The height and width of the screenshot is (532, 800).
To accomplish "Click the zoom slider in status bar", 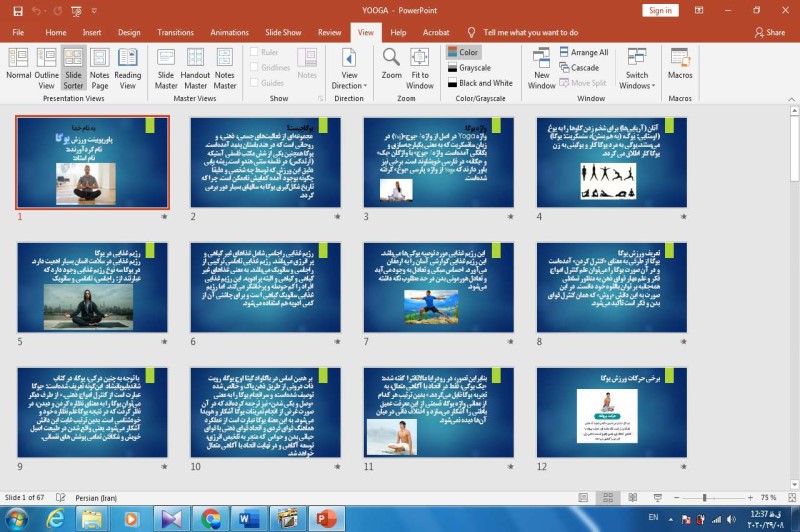I will click(704, 497).
